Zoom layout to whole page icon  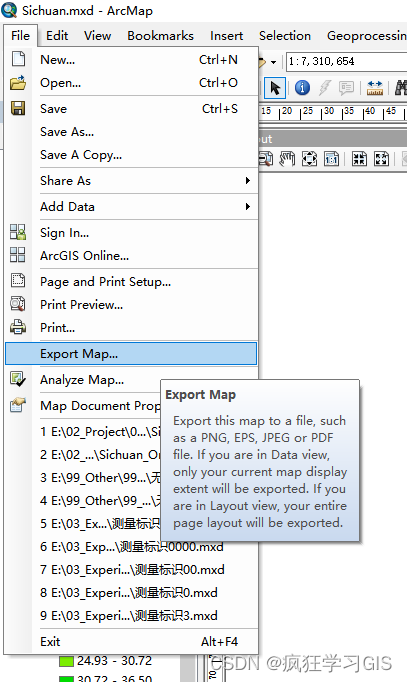[309, 159]
